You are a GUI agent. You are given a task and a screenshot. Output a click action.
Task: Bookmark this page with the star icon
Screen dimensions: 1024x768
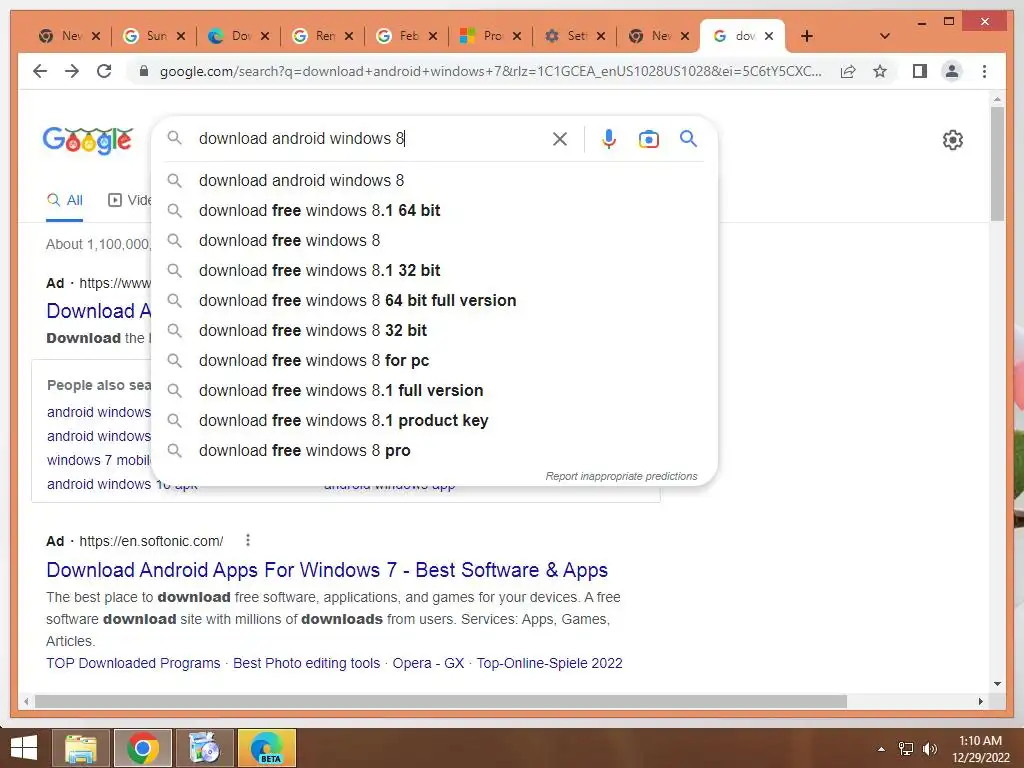880,71
